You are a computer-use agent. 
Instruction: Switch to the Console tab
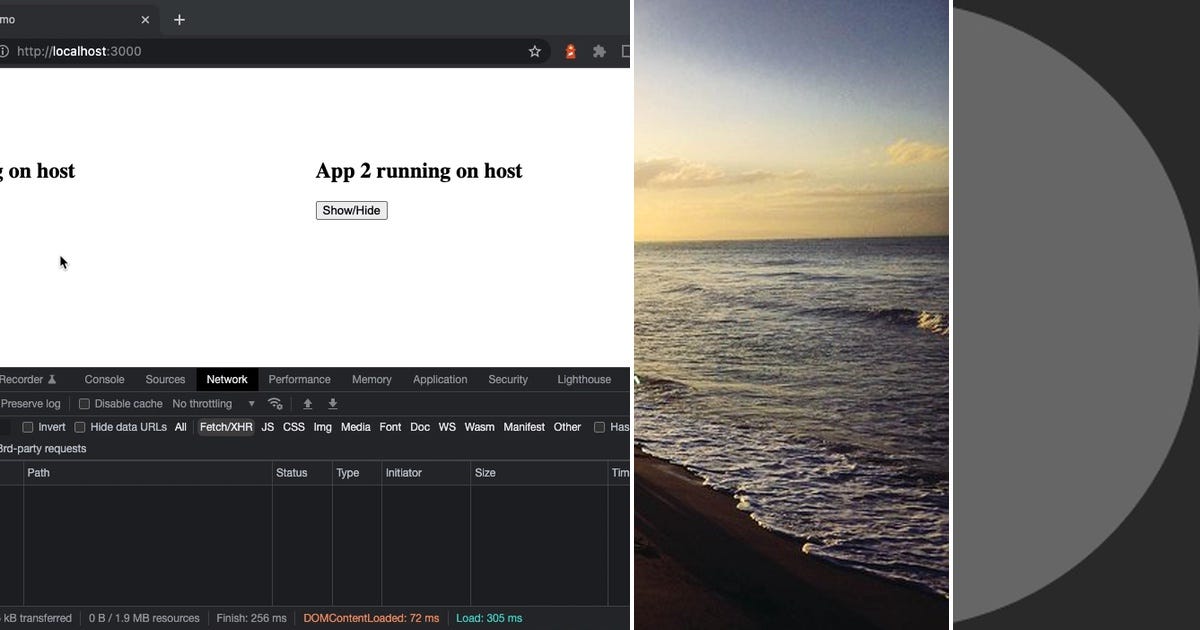point(103,379)
